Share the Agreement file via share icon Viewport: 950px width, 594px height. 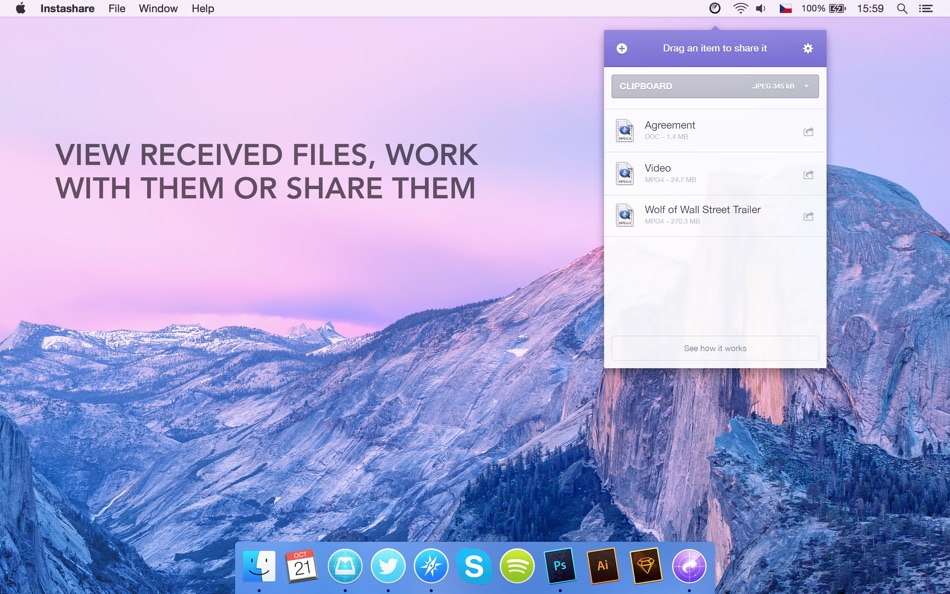click(808, 132)
